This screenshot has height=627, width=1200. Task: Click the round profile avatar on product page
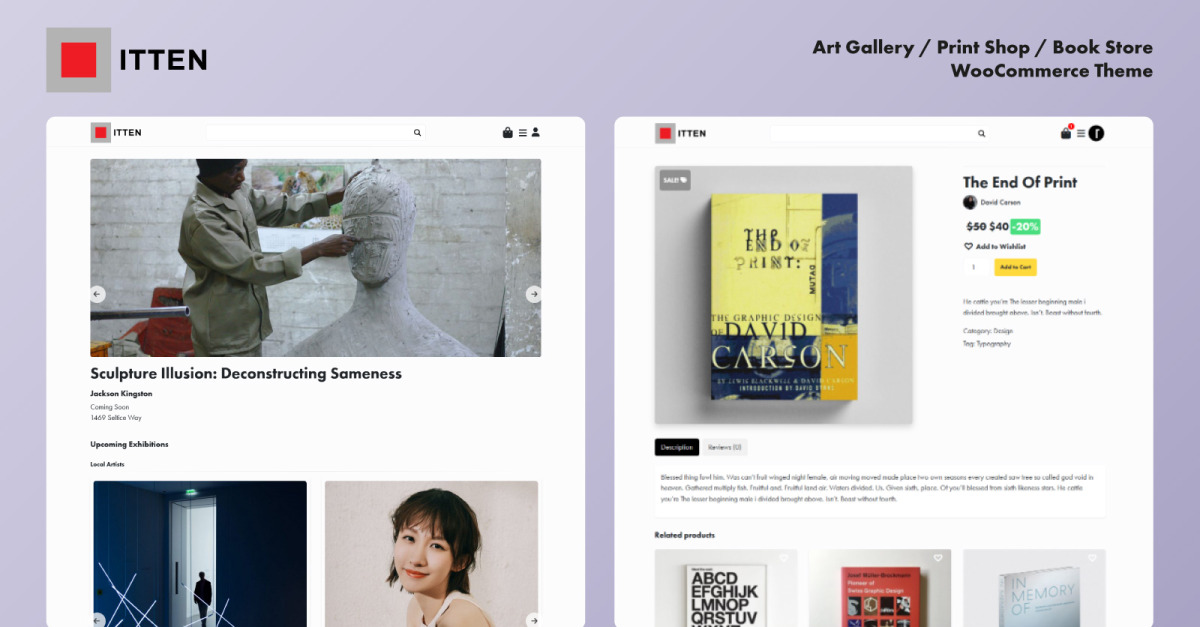tap(1096, 133)
